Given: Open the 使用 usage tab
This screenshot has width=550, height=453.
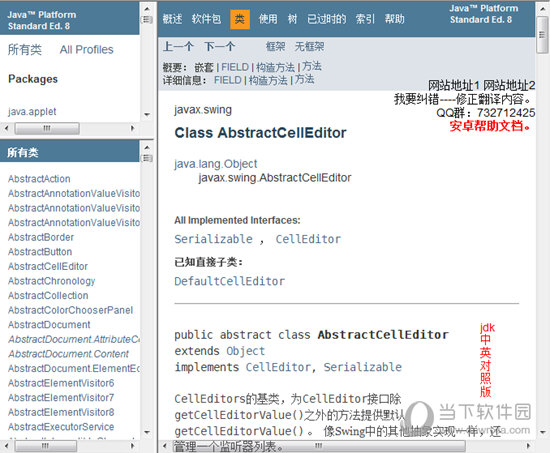Looking at the screenshot, I should [268, 19].
